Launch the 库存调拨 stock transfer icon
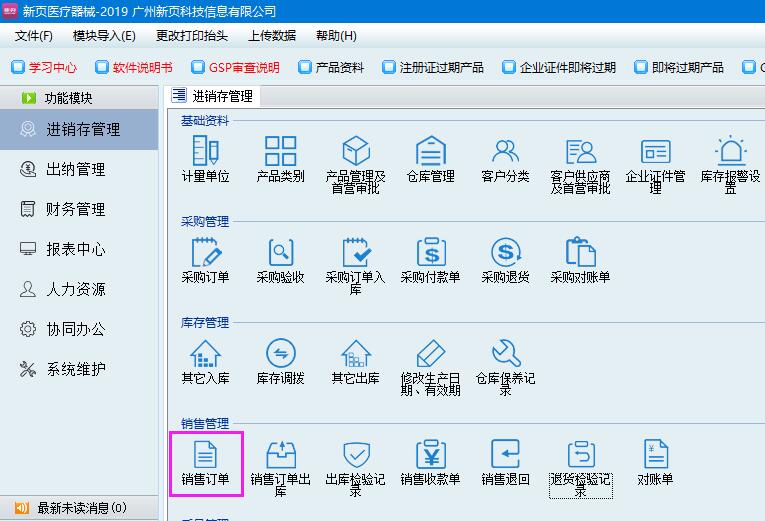Viewport: 765px width, 521px height. point(280,360)
